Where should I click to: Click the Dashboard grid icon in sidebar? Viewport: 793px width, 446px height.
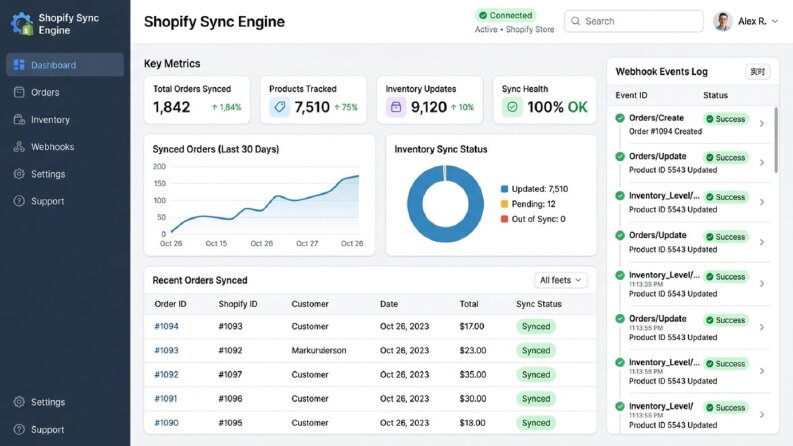[19, 65]
